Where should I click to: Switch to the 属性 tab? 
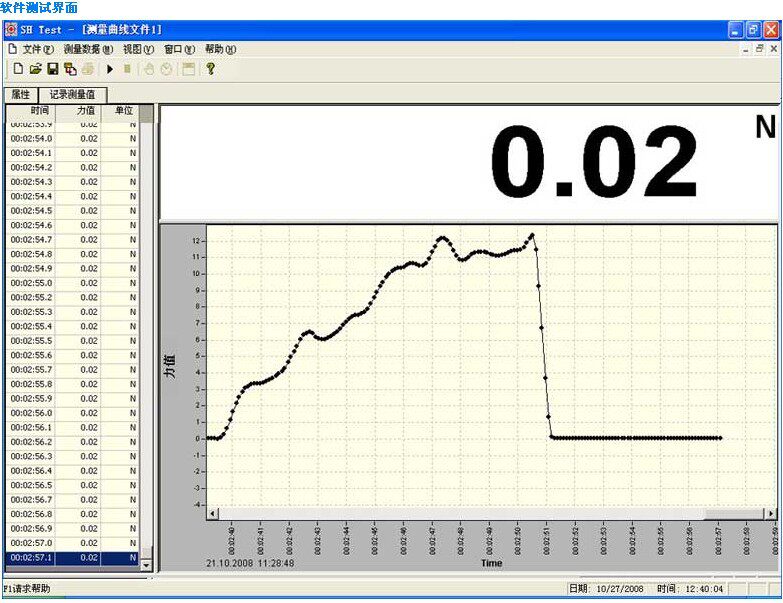(x=20, y=94)
